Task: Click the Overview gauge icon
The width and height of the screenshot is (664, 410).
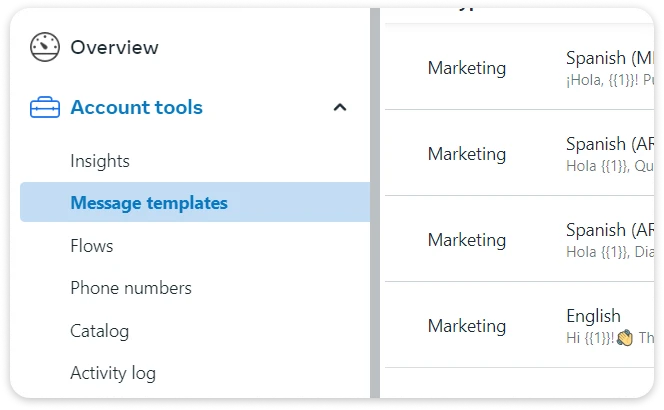Action: (45, 47)
